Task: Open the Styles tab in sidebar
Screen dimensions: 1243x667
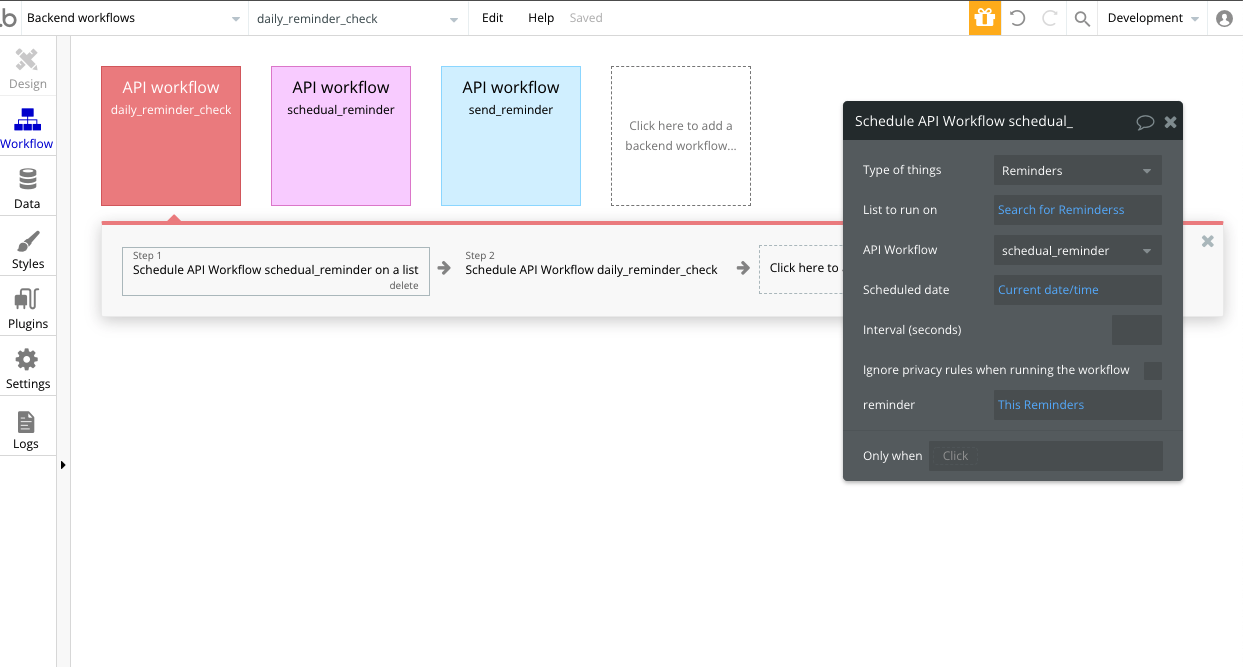Action: click(x=28, y=248)
